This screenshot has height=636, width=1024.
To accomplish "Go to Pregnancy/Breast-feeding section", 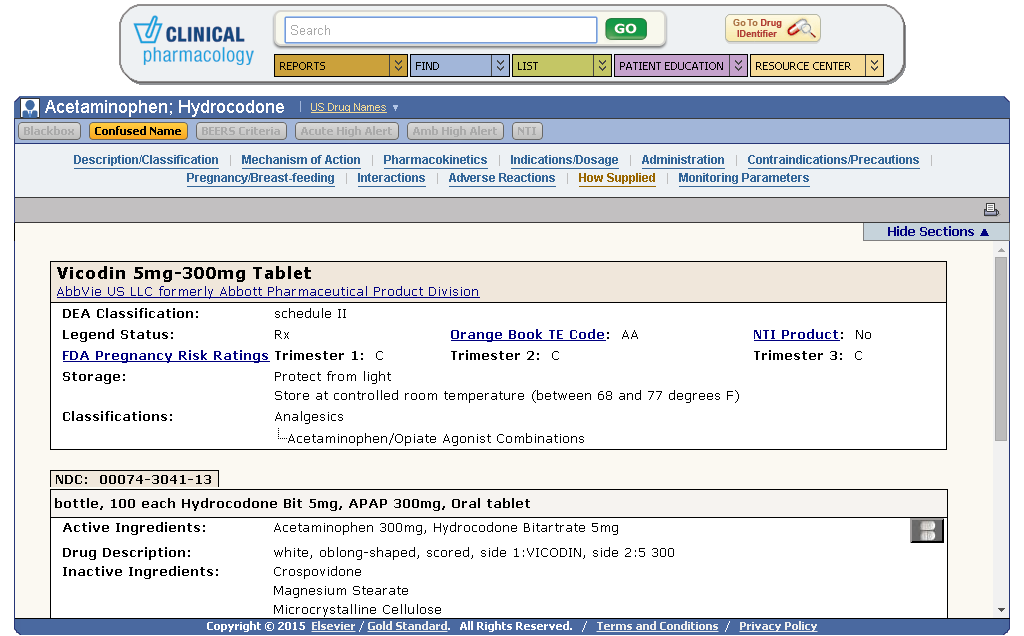I will click(x=260, y=178).
